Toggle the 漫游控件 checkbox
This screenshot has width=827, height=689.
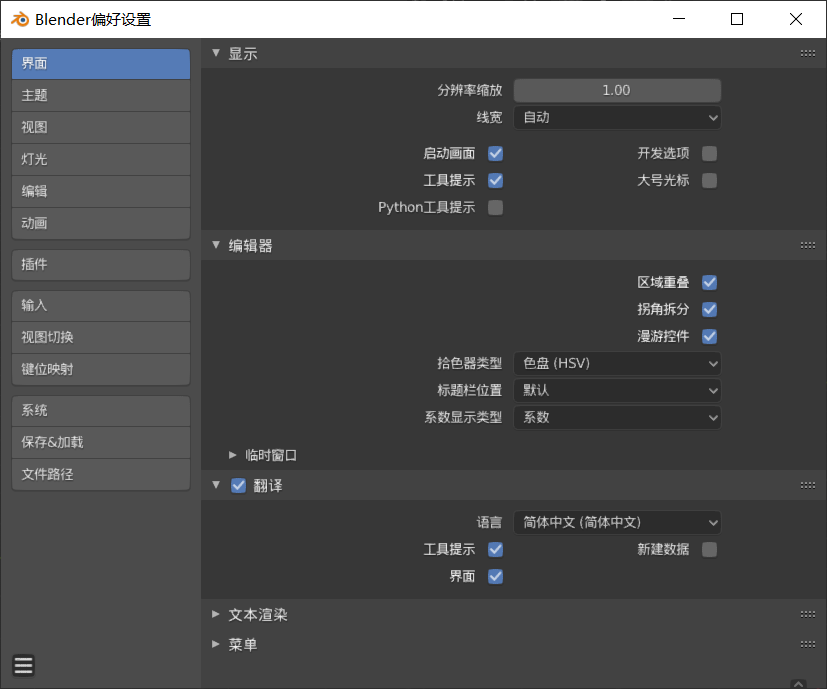709,336
